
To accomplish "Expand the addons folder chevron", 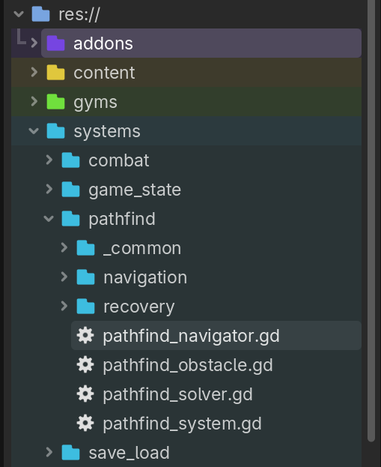I will [x=34, y=43].
